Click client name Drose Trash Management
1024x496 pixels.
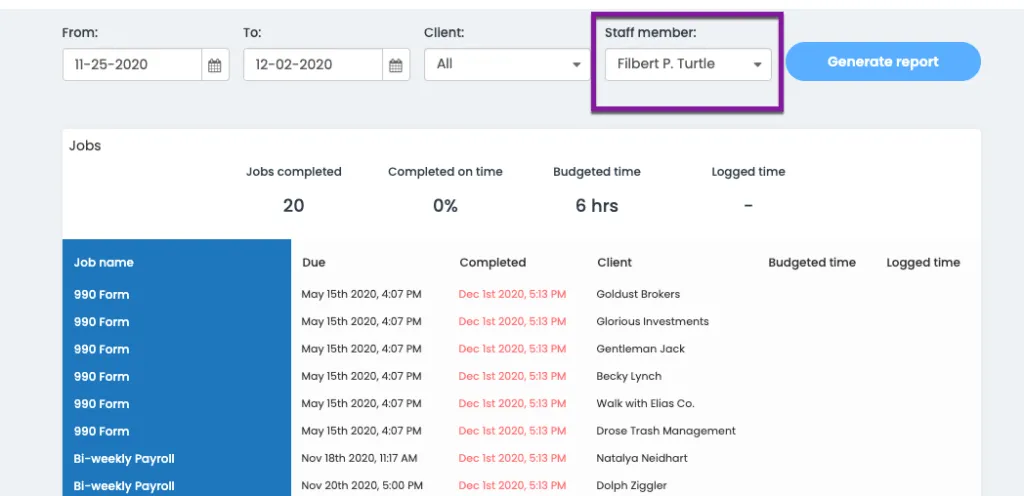666,431
